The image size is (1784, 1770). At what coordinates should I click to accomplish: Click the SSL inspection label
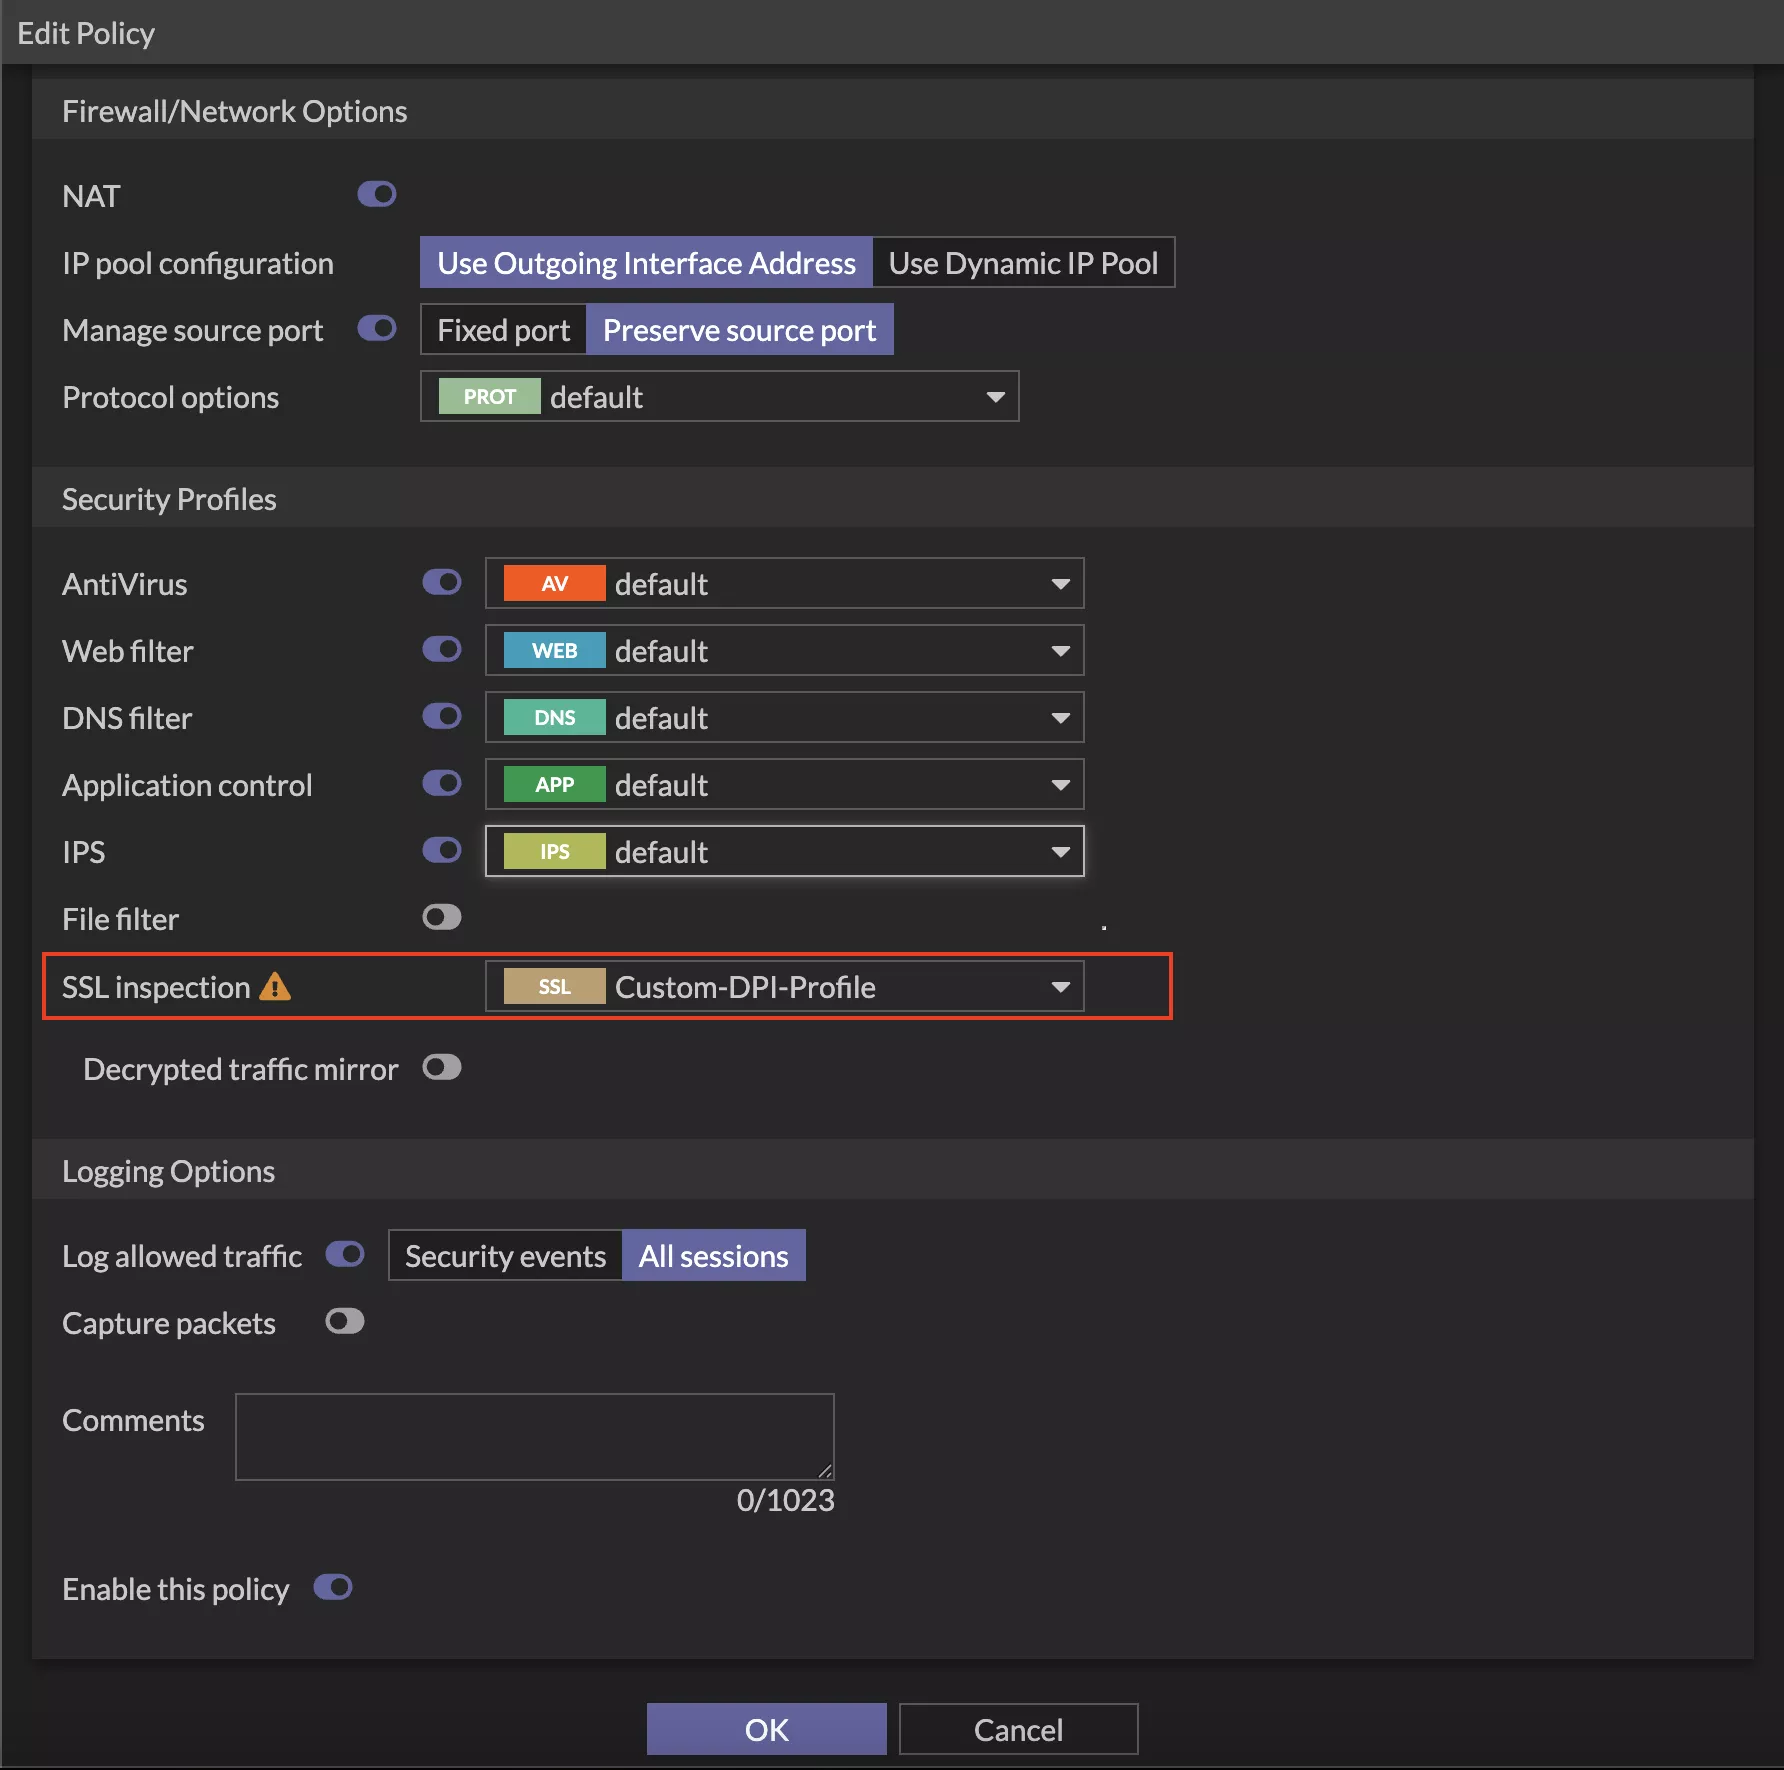point(156,987)
